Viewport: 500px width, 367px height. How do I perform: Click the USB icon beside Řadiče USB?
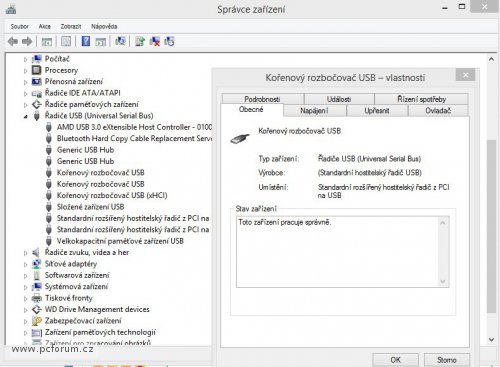pyautogui.click(x=37, y=116)
